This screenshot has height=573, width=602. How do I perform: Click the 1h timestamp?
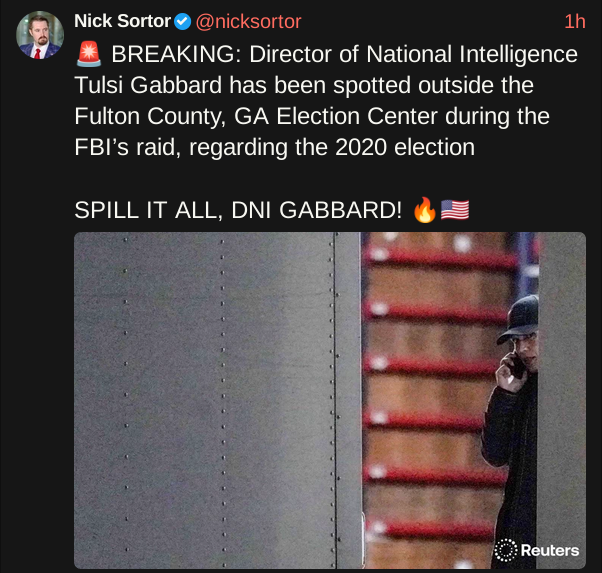pyautogui.click(x=574, y=21)
